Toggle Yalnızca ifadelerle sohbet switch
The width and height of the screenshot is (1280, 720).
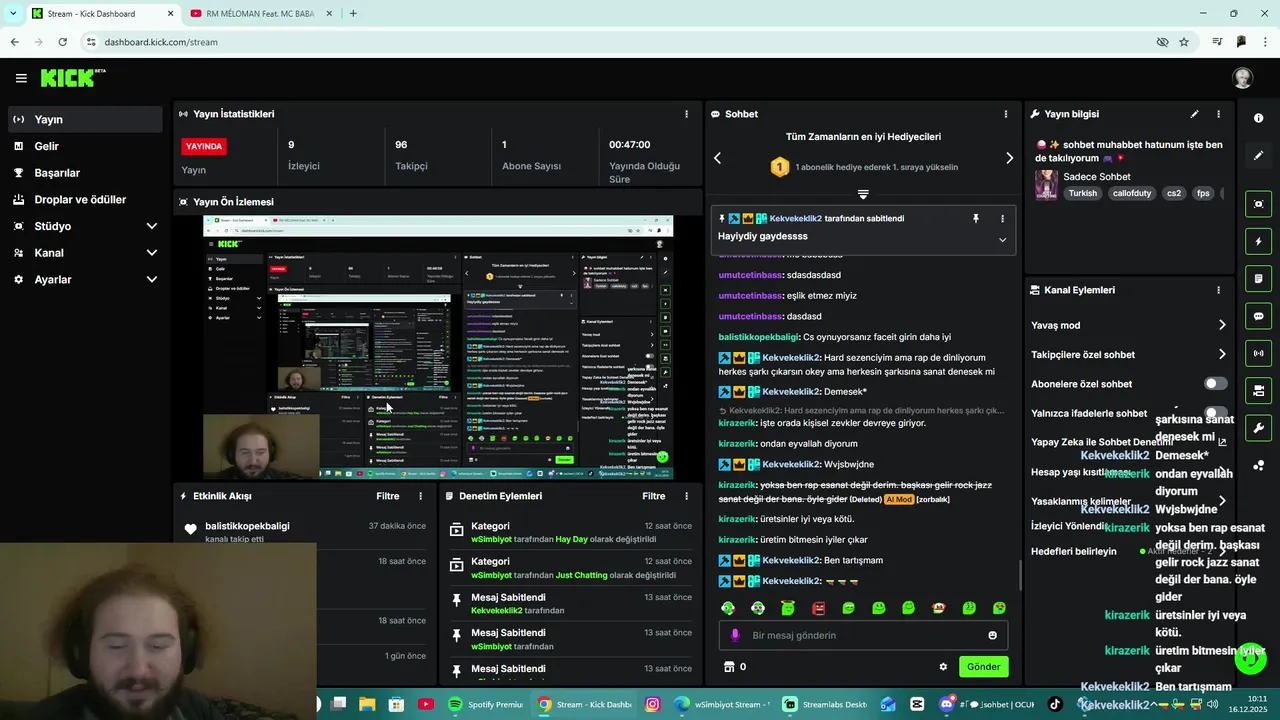1215,412
